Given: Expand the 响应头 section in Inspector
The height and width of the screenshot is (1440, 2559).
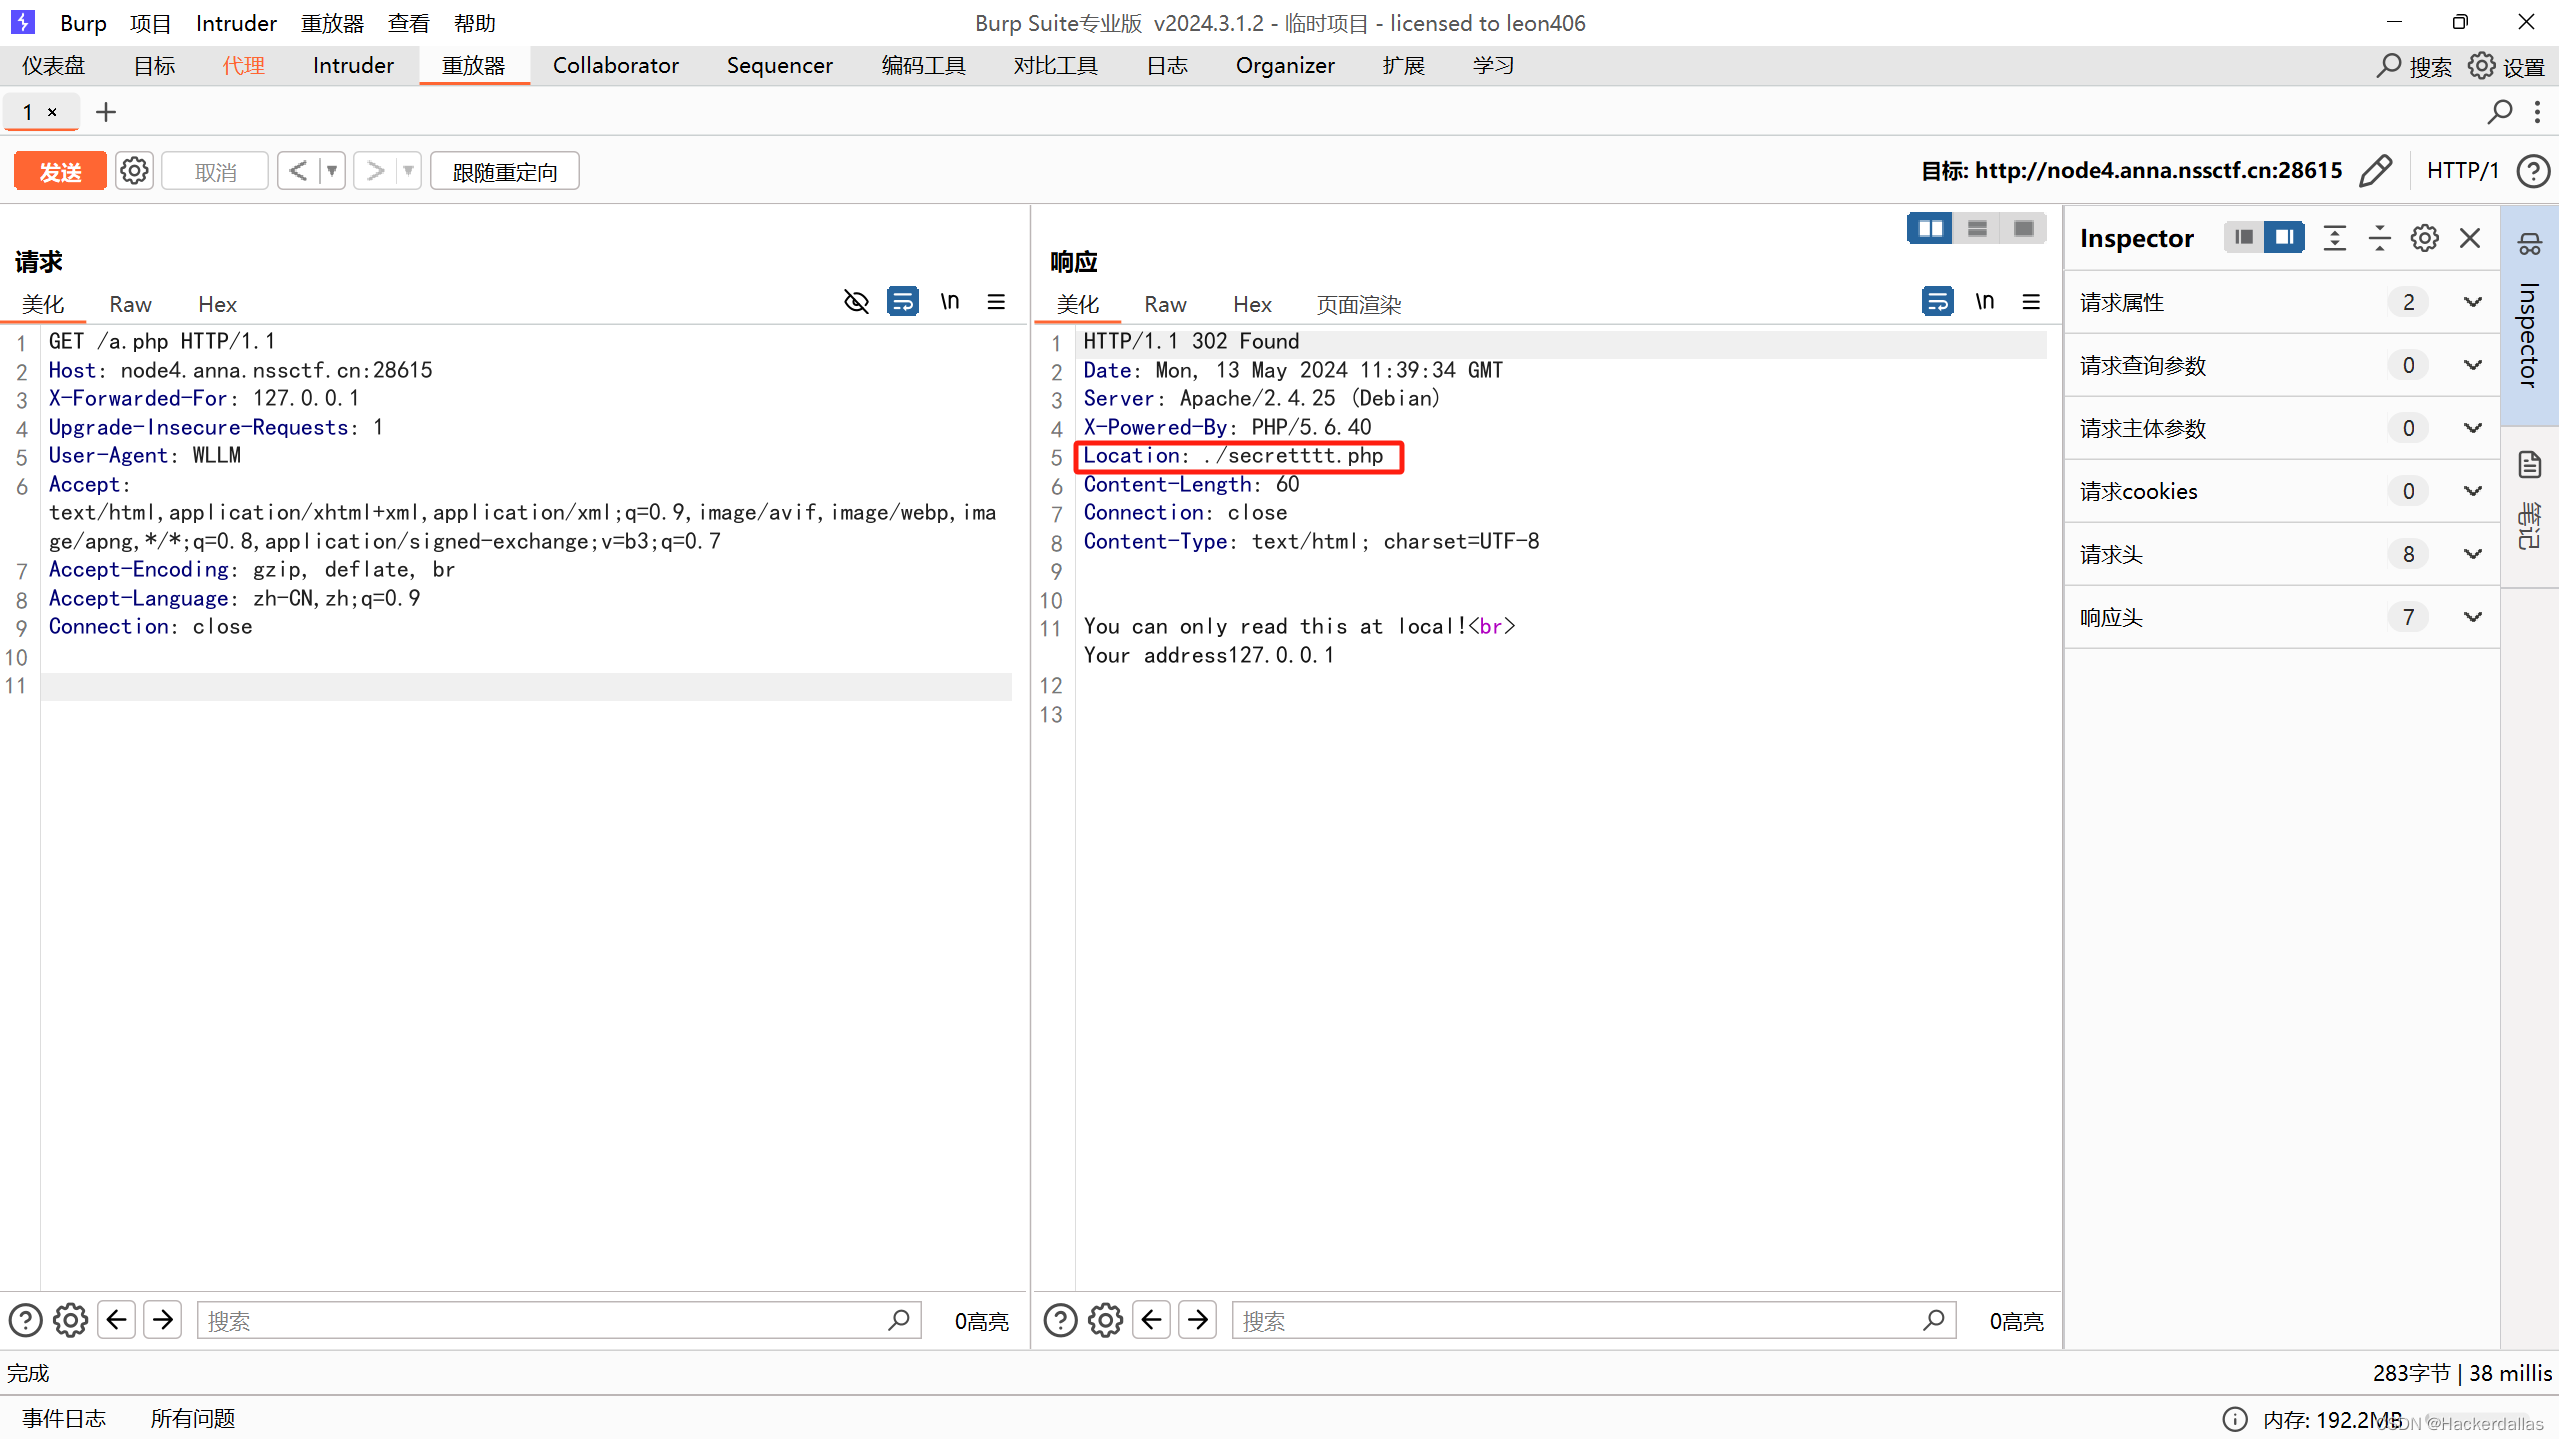Looking at the screenshot, I should (x=2472, y=617).
